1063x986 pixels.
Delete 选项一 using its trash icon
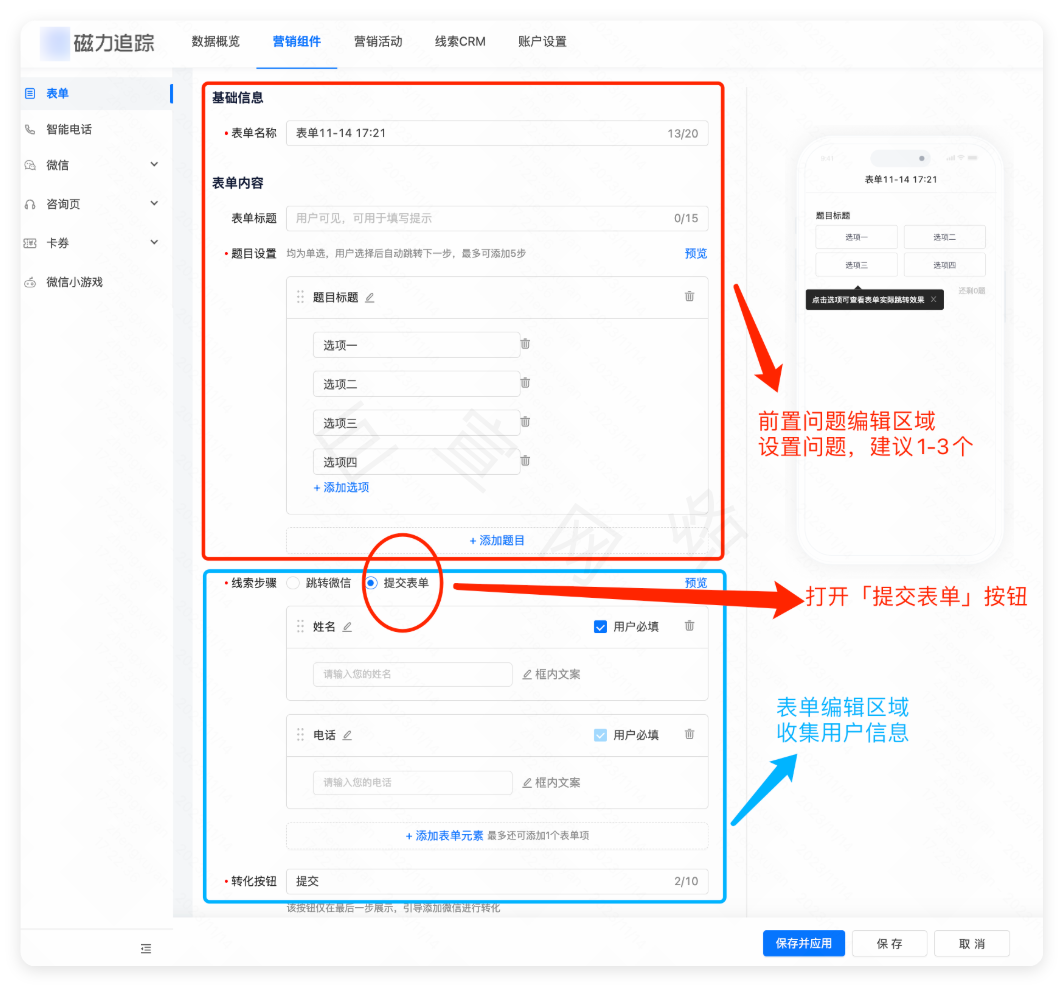tap(524, 343)
